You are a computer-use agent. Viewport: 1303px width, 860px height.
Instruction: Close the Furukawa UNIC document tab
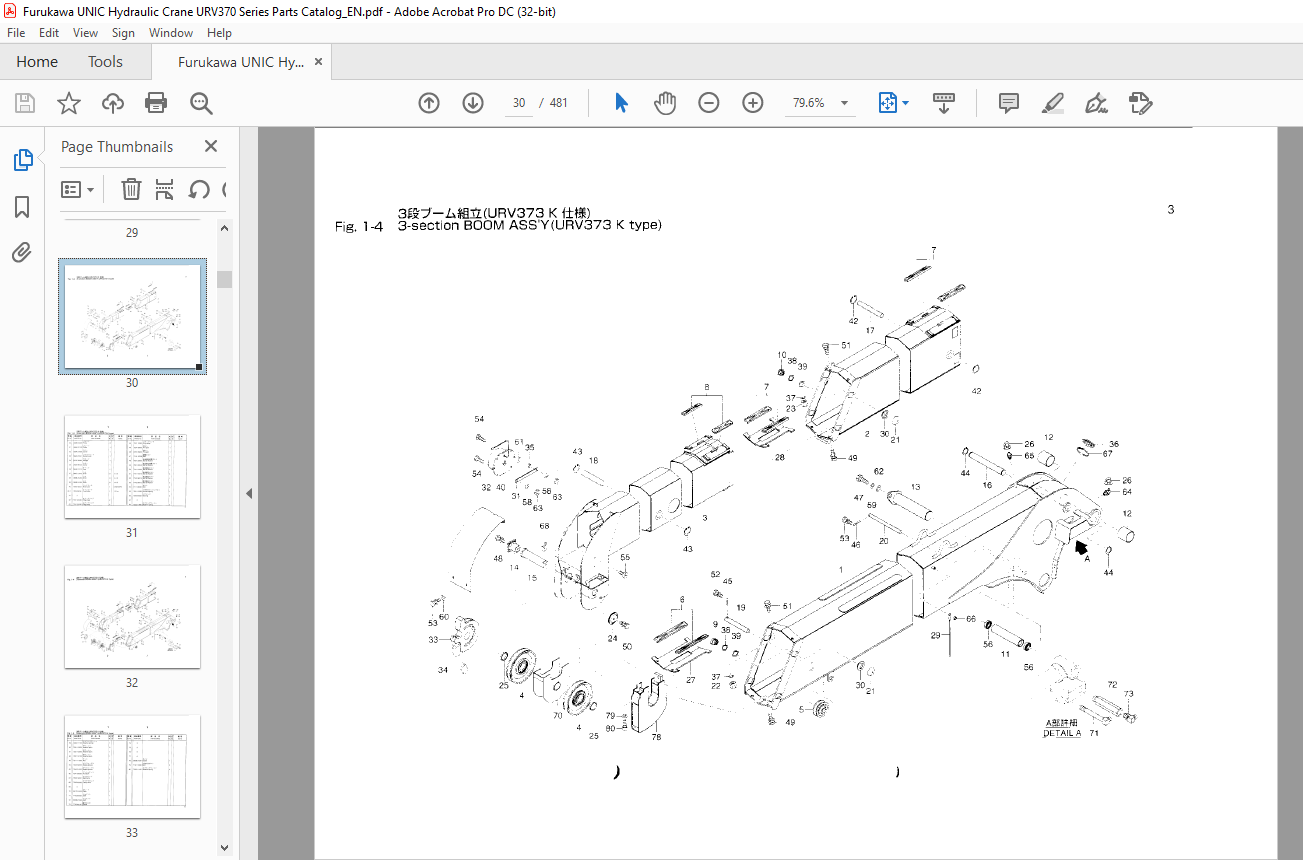coord(318,62)
